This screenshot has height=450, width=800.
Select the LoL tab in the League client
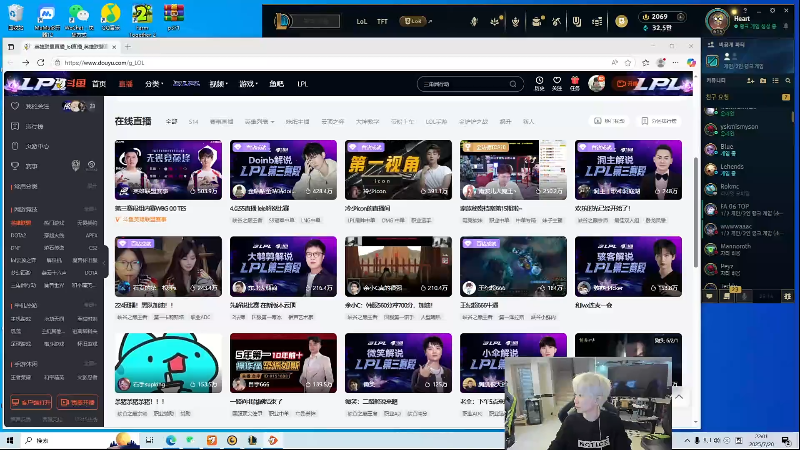click(362, 21)
